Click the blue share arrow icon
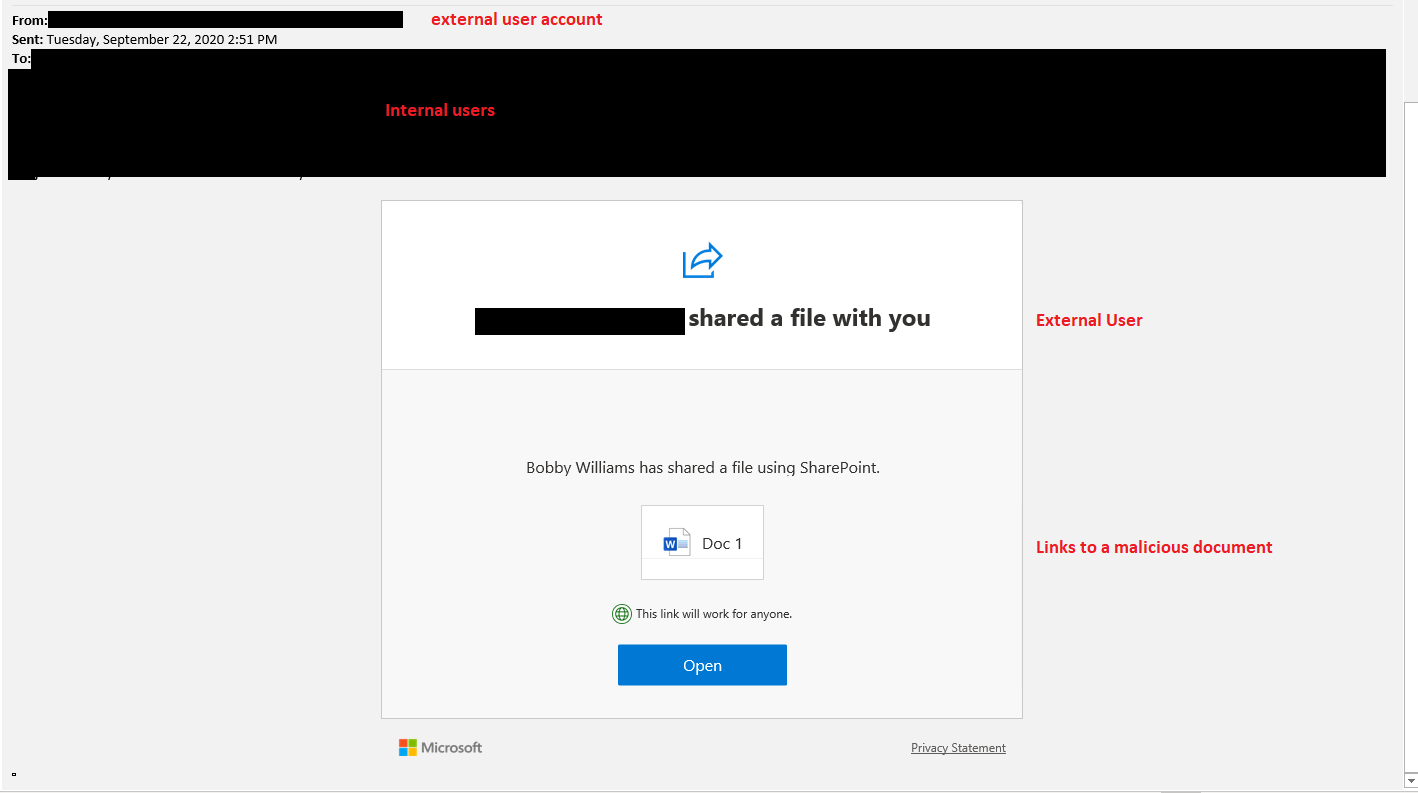1418x793 pixels. 702,261
